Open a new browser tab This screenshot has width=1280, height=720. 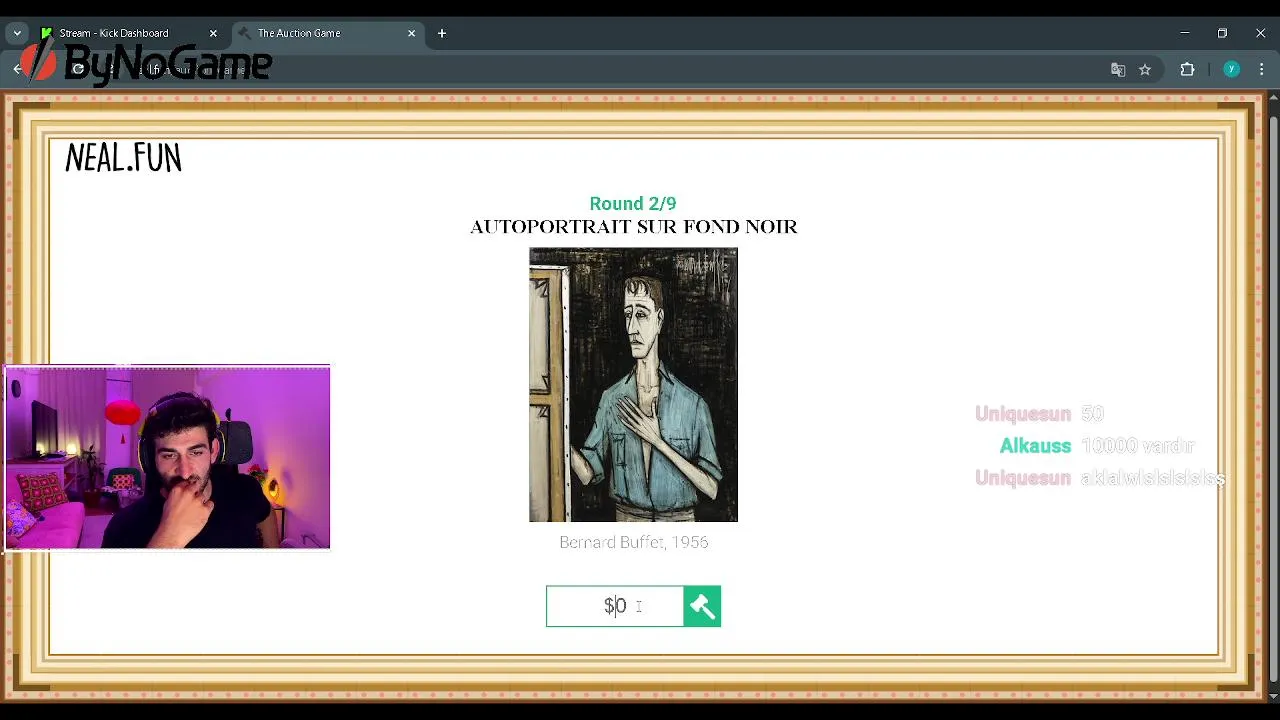pyautogui.click(x=442, y=33)
